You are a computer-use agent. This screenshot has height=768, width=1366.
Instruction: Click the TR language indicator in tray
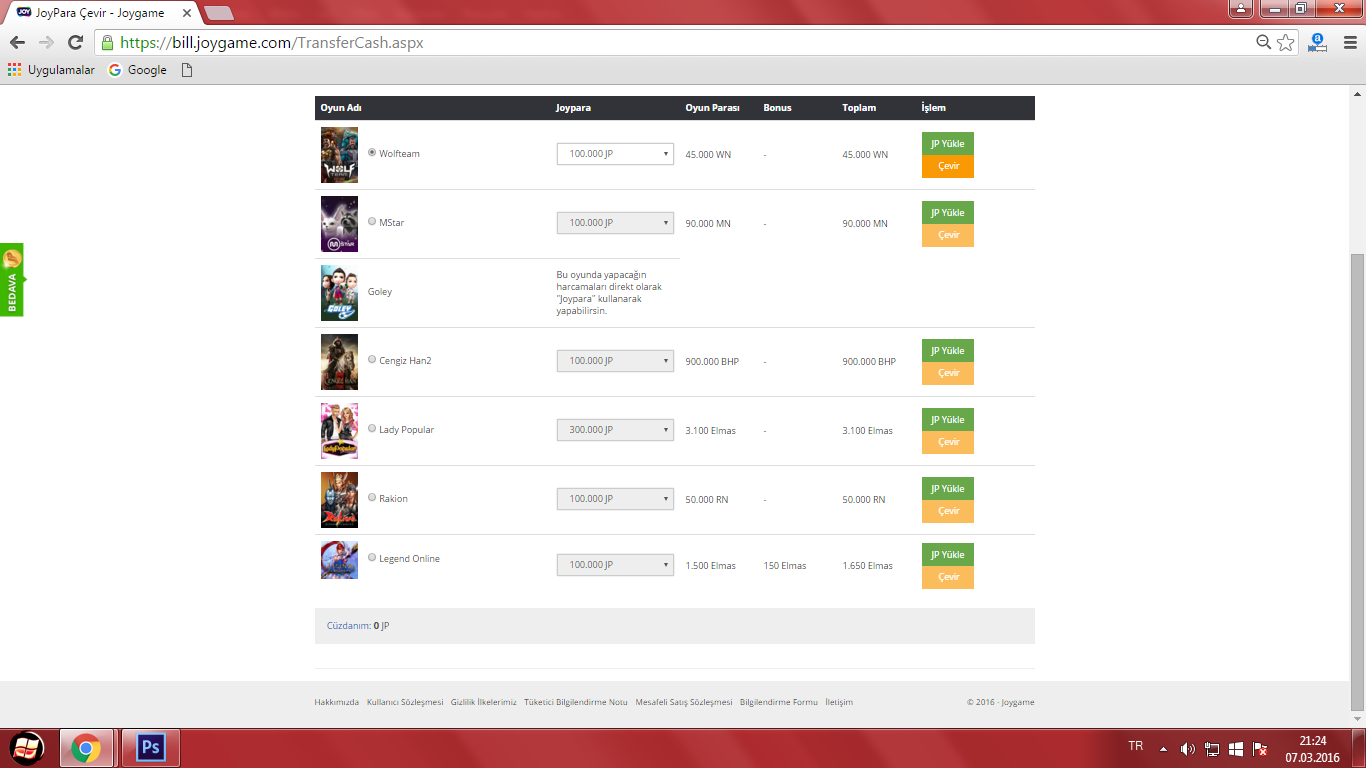pos(1136,747)
